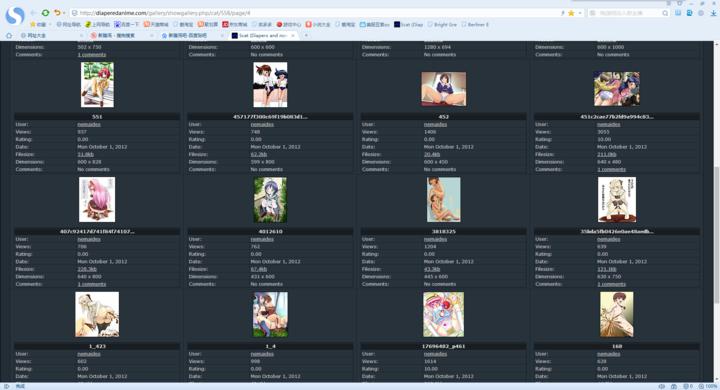This screenshot has height=390, width=720.
Task: Click the title text '3818325'
Action: click(x=444, y=232)
